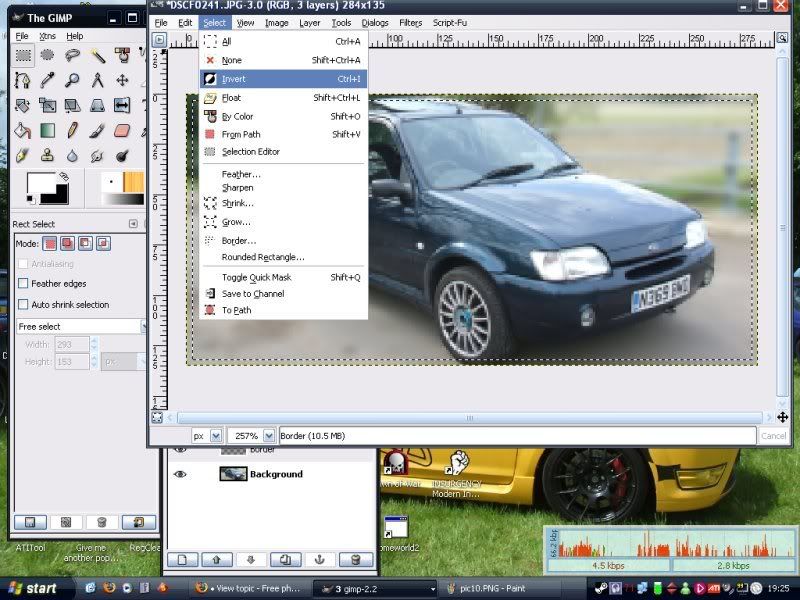Select the Eraser tool
800x600 pixels.
[122, 131]
